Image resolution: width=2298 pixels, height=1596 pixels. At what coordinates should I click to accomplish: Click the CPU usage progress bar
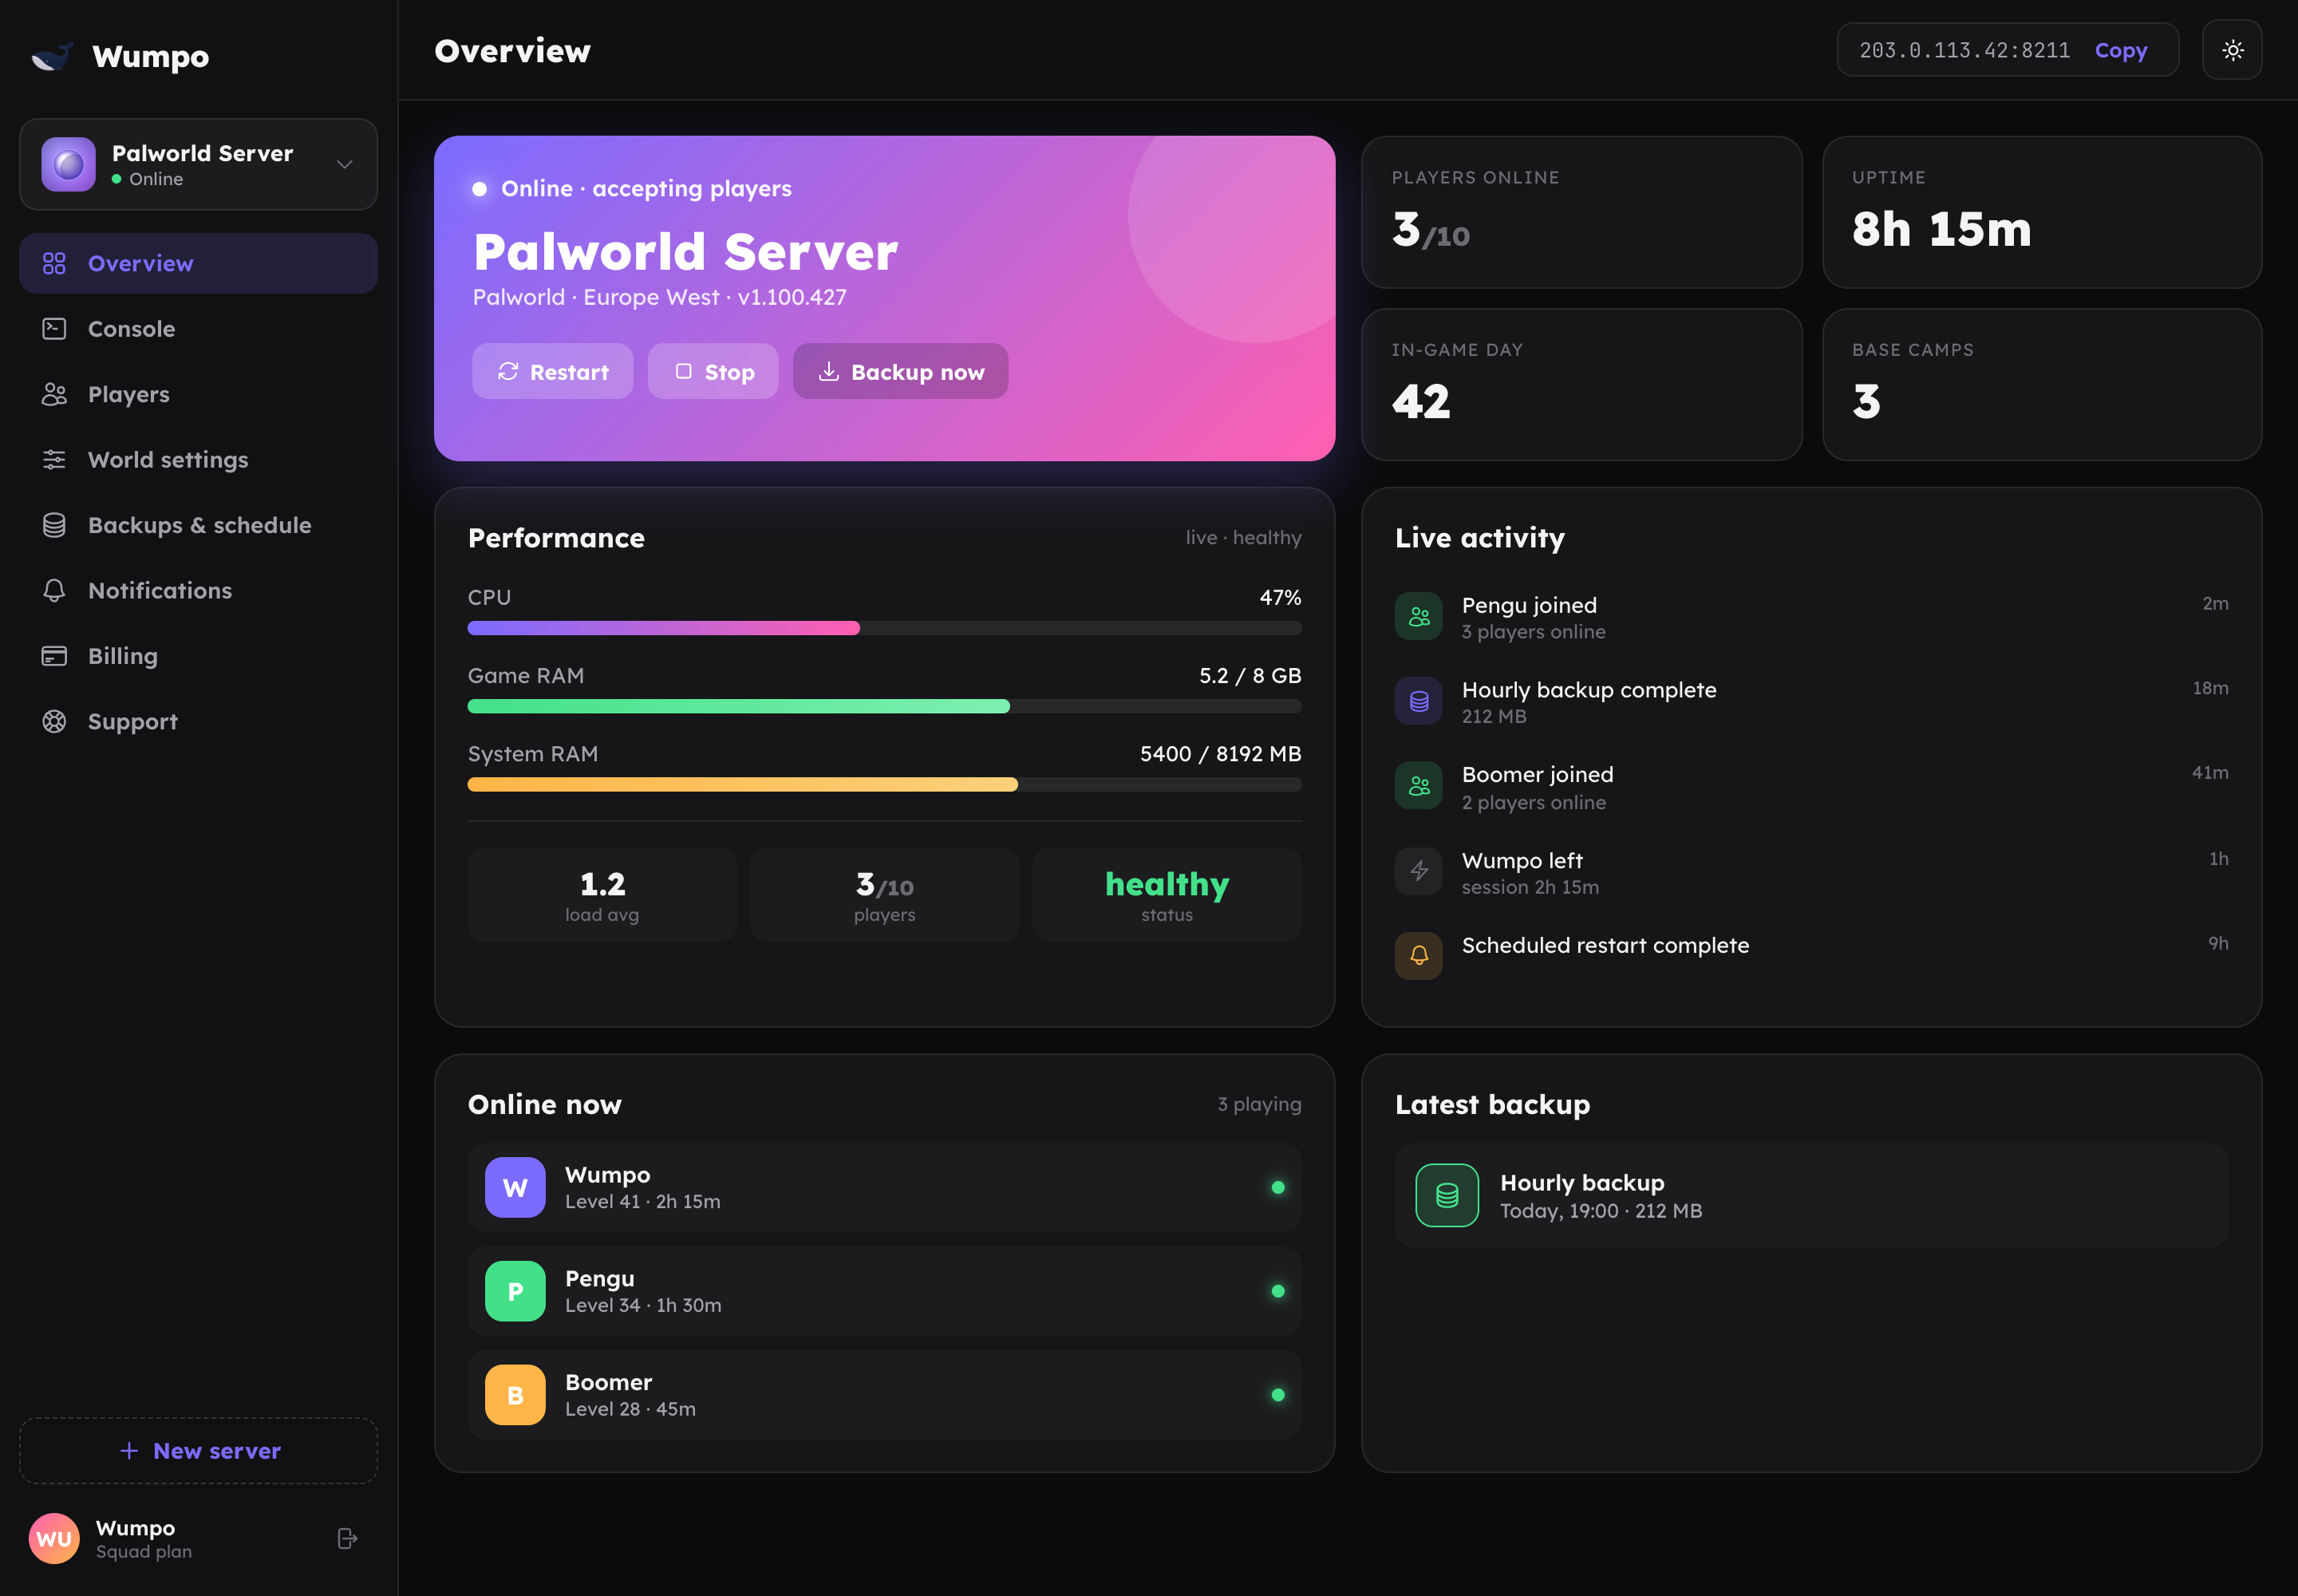pos(884,628)
